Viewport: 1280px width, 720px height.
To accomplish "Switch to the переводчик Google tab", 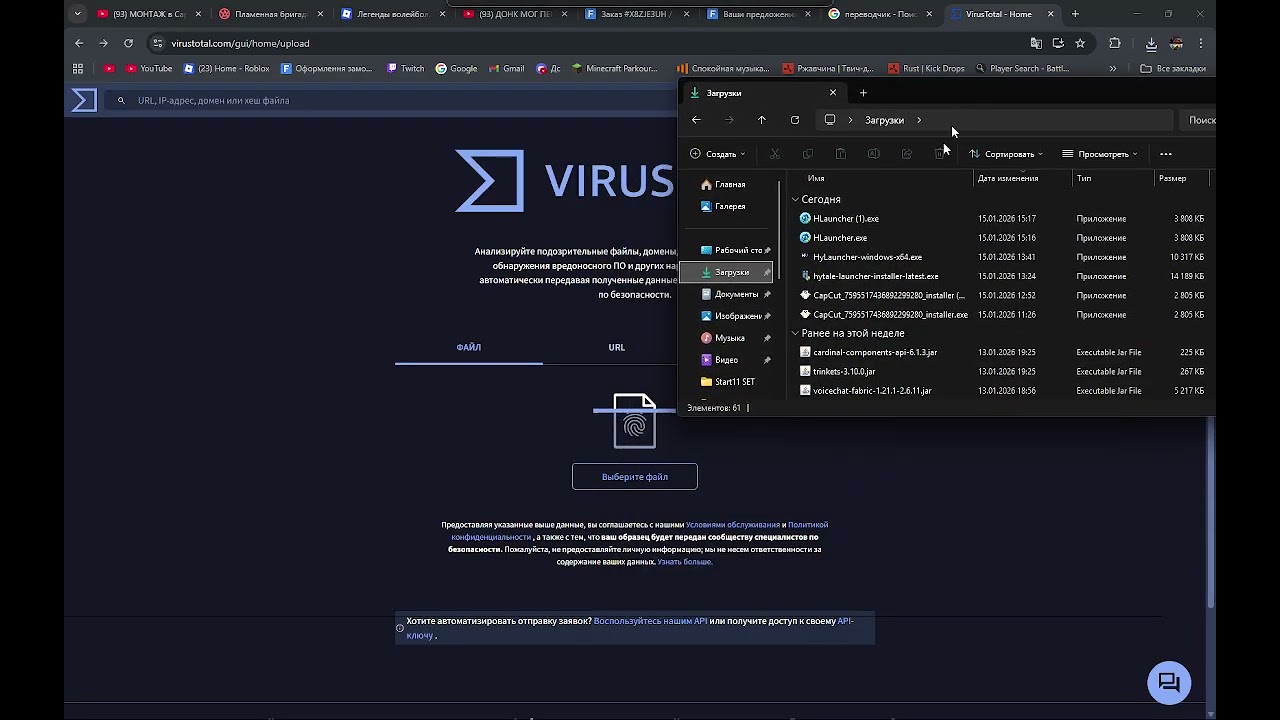I will point(881,14).
